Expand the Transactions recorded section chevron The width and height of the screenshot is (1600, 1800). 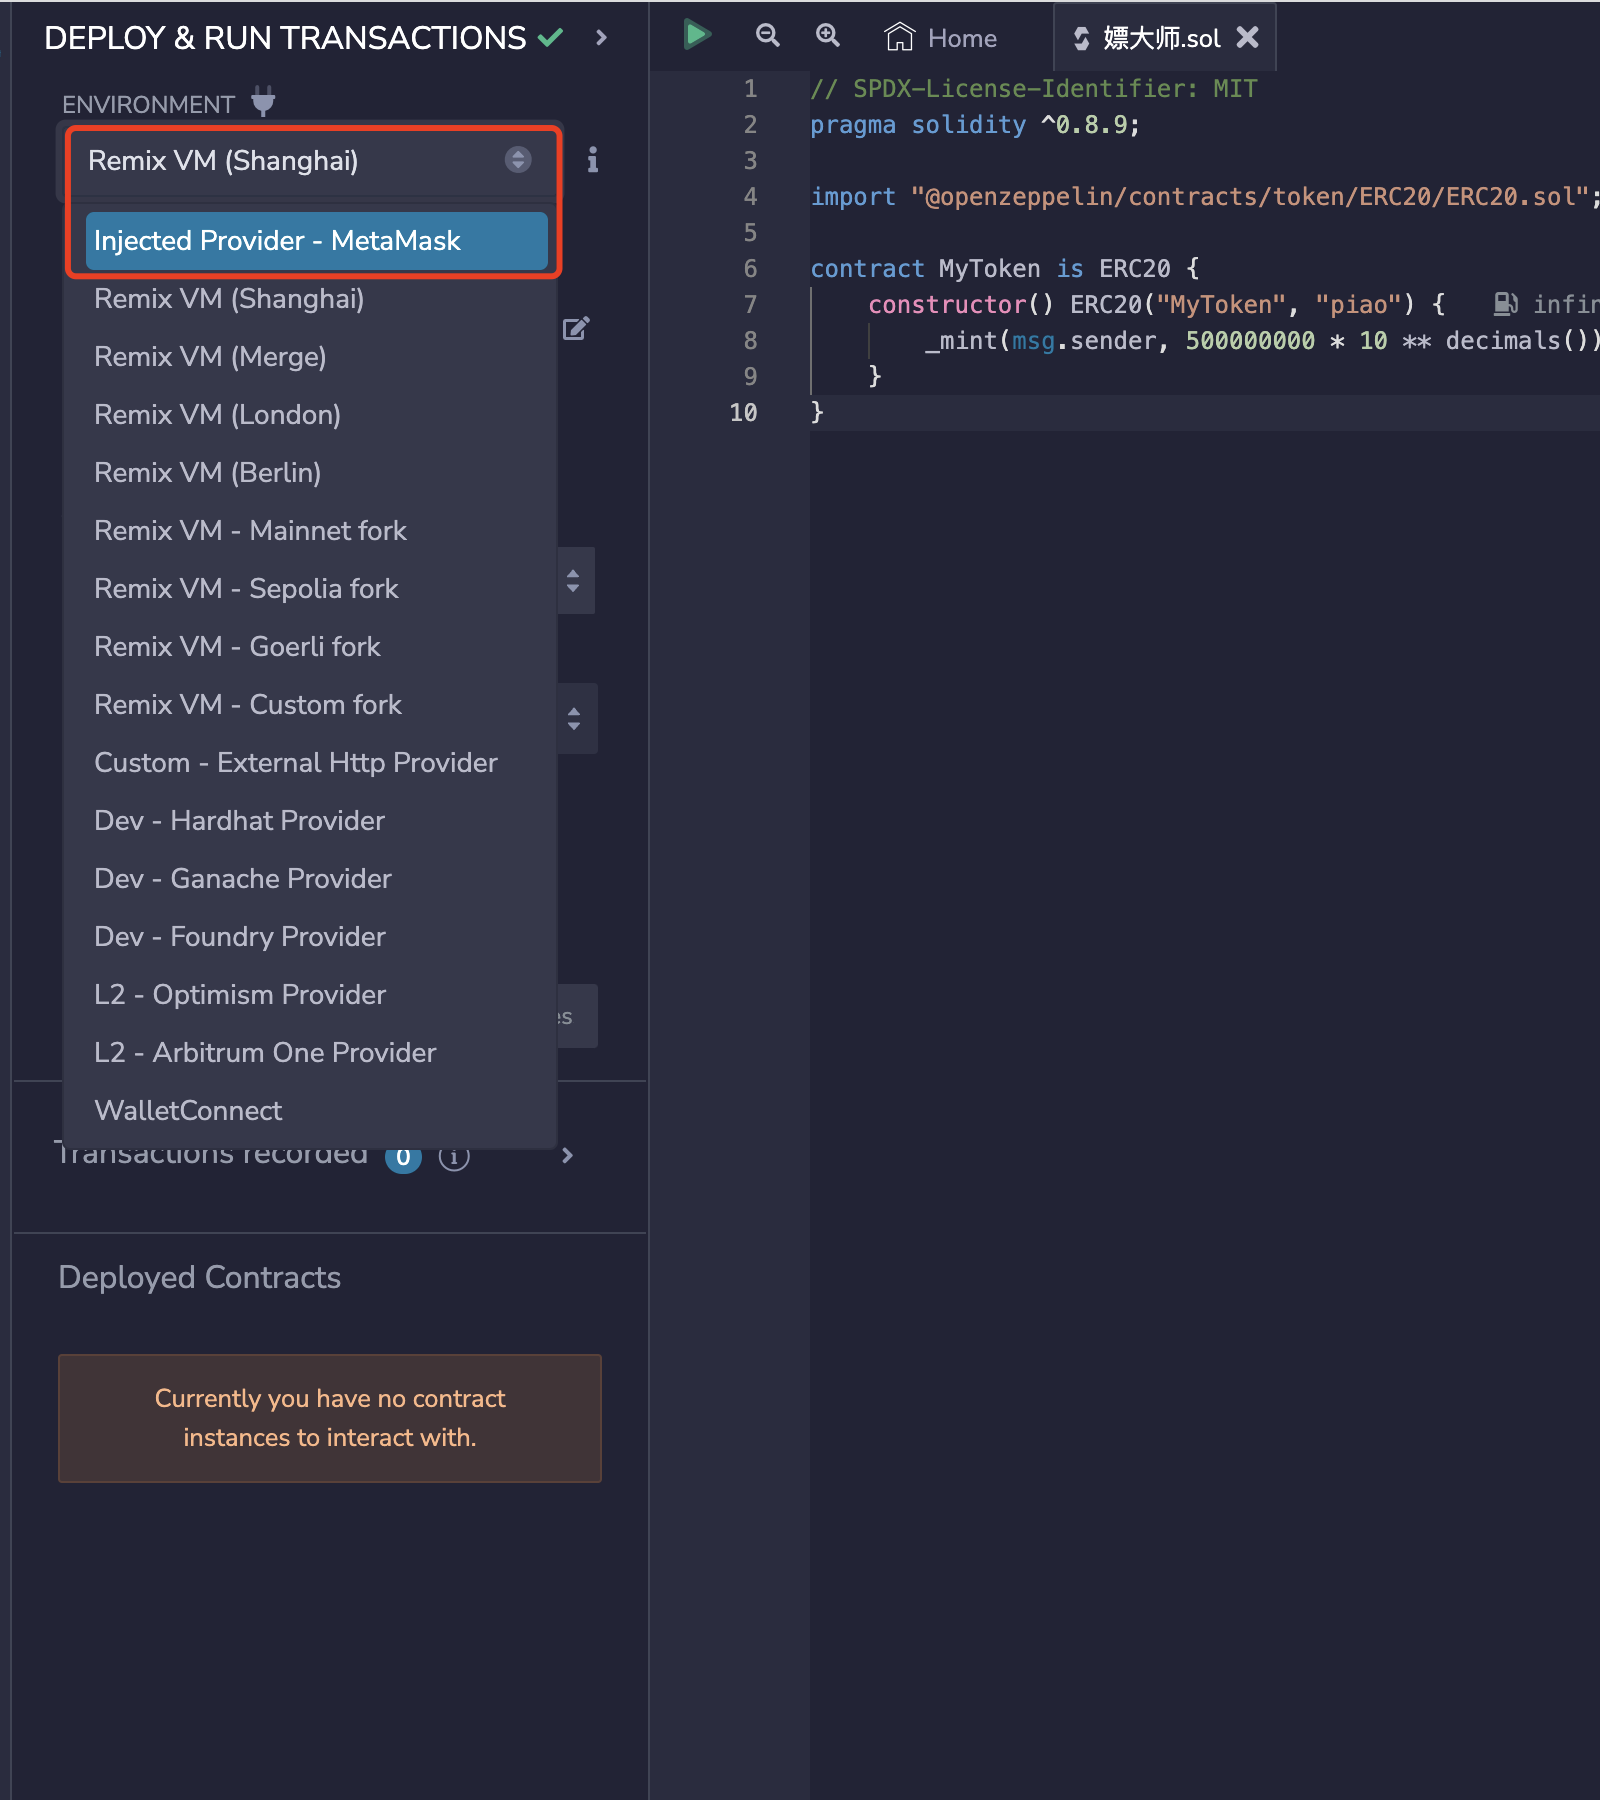click(567, 1156)
